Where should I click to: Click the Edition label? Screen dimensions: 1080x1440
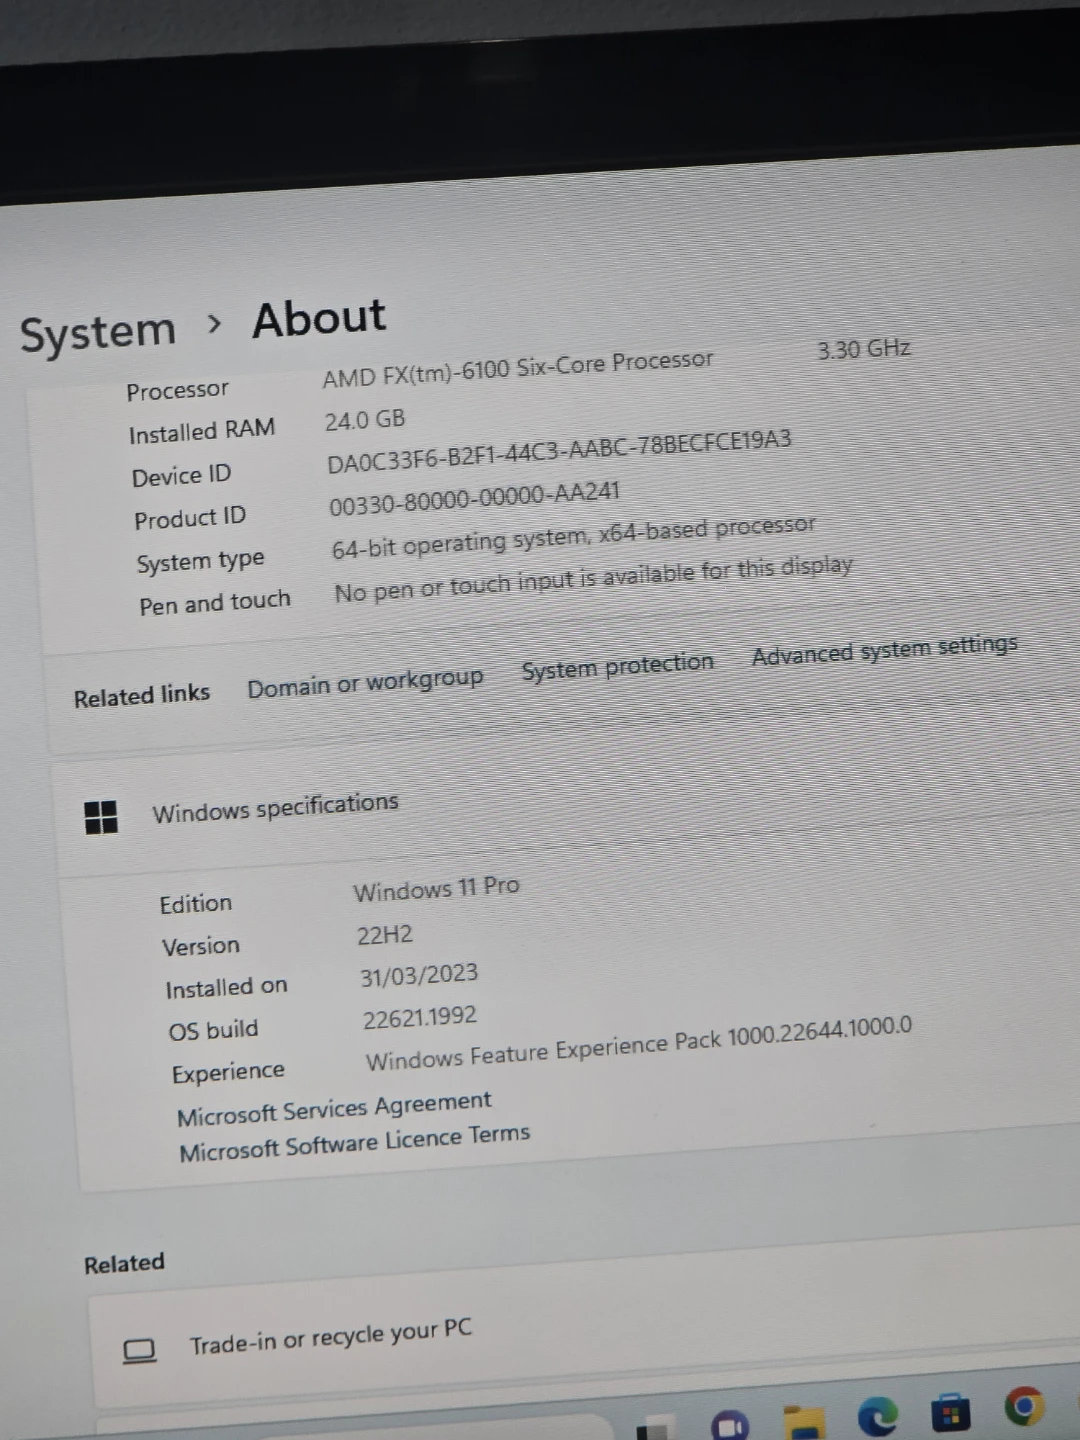point(196,904)
